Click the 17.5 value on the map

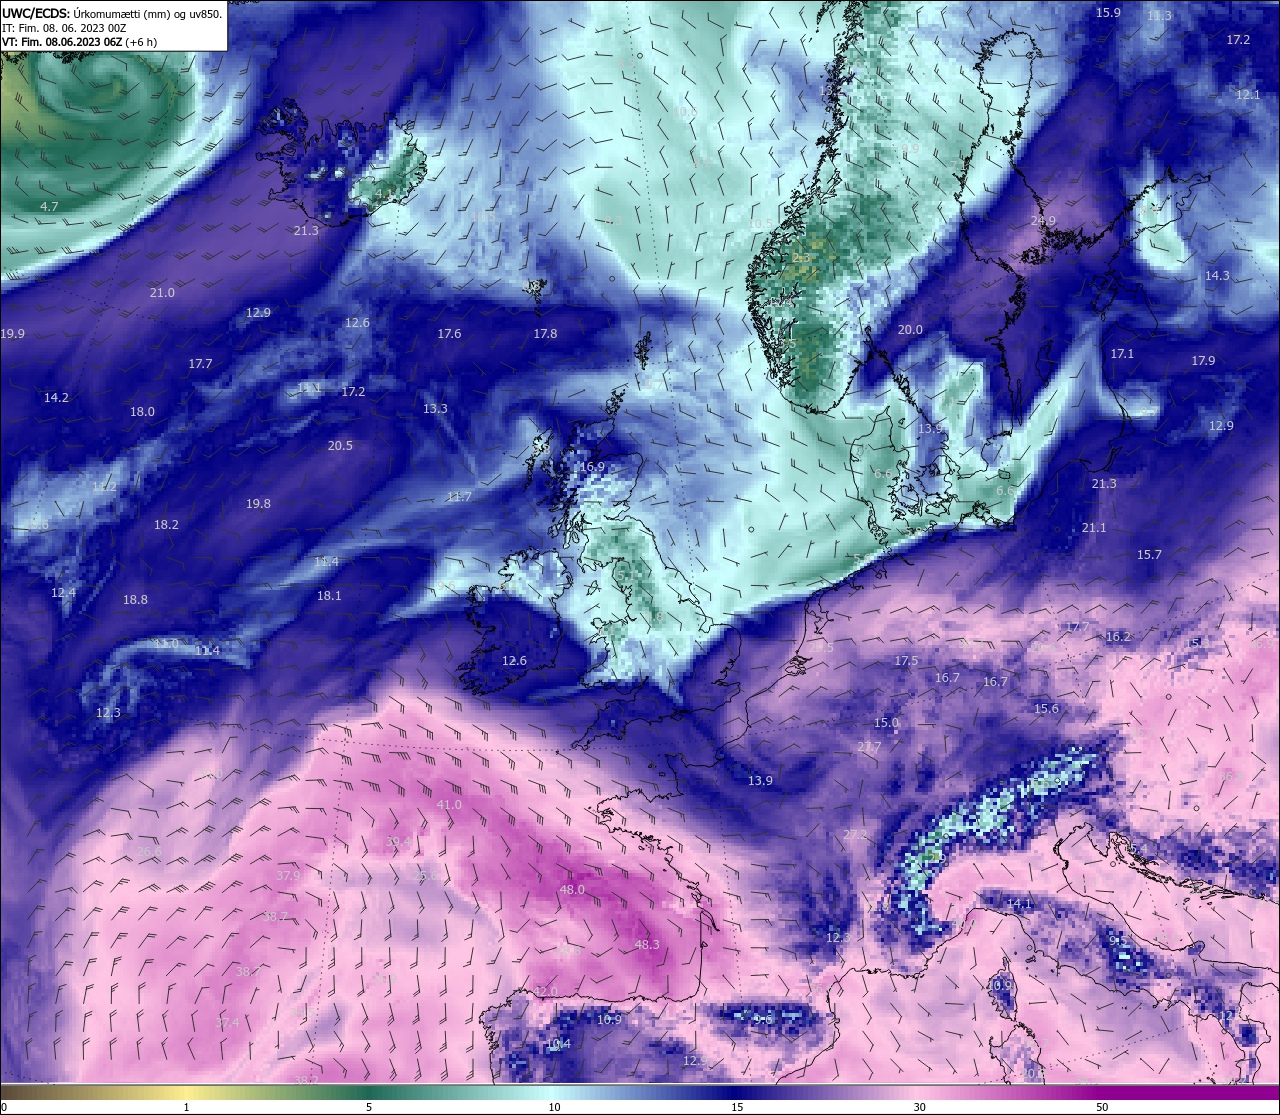pos(906,661)
